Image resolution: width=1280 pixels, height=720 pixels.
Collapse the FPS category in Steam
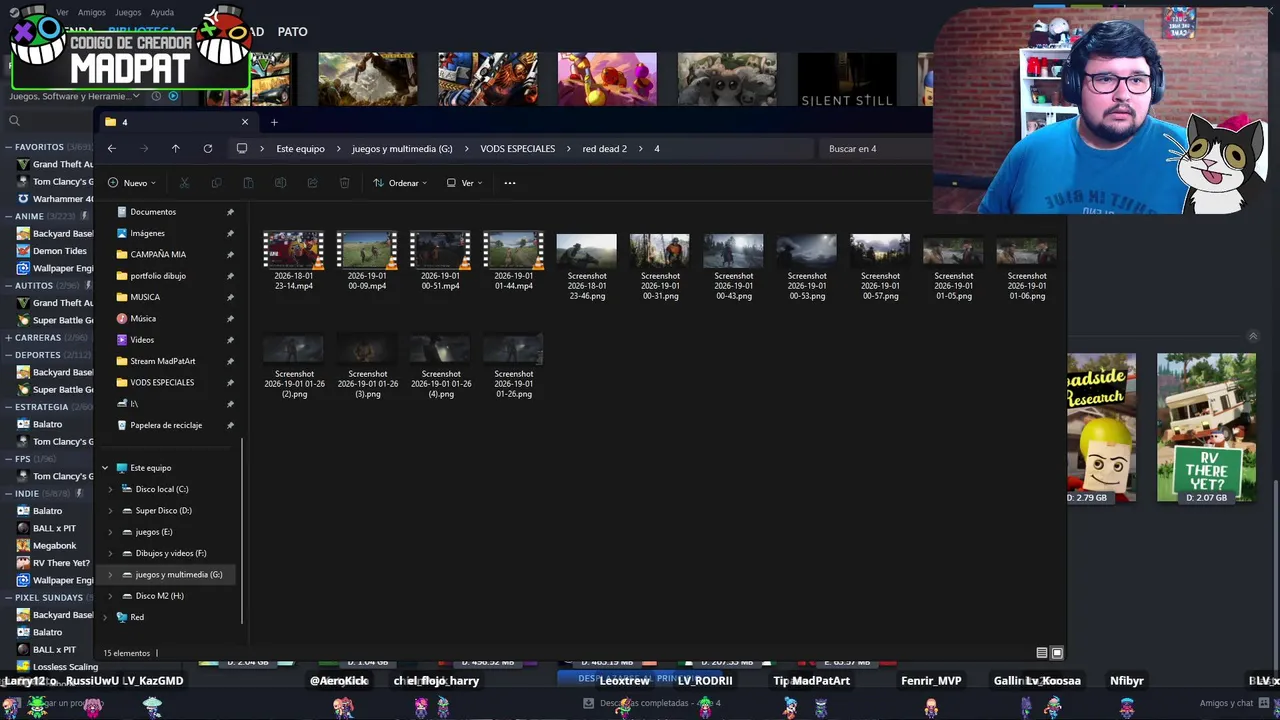pos(9,459)
